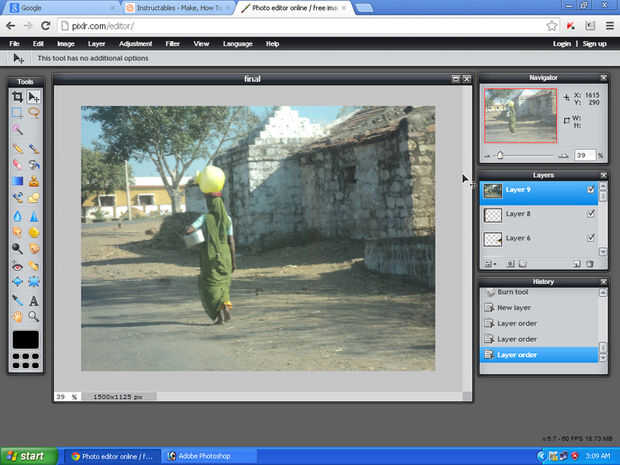The width and height of the screenshot is (620, 465).
Task: Select the Move tool
Action: (34, 97)
